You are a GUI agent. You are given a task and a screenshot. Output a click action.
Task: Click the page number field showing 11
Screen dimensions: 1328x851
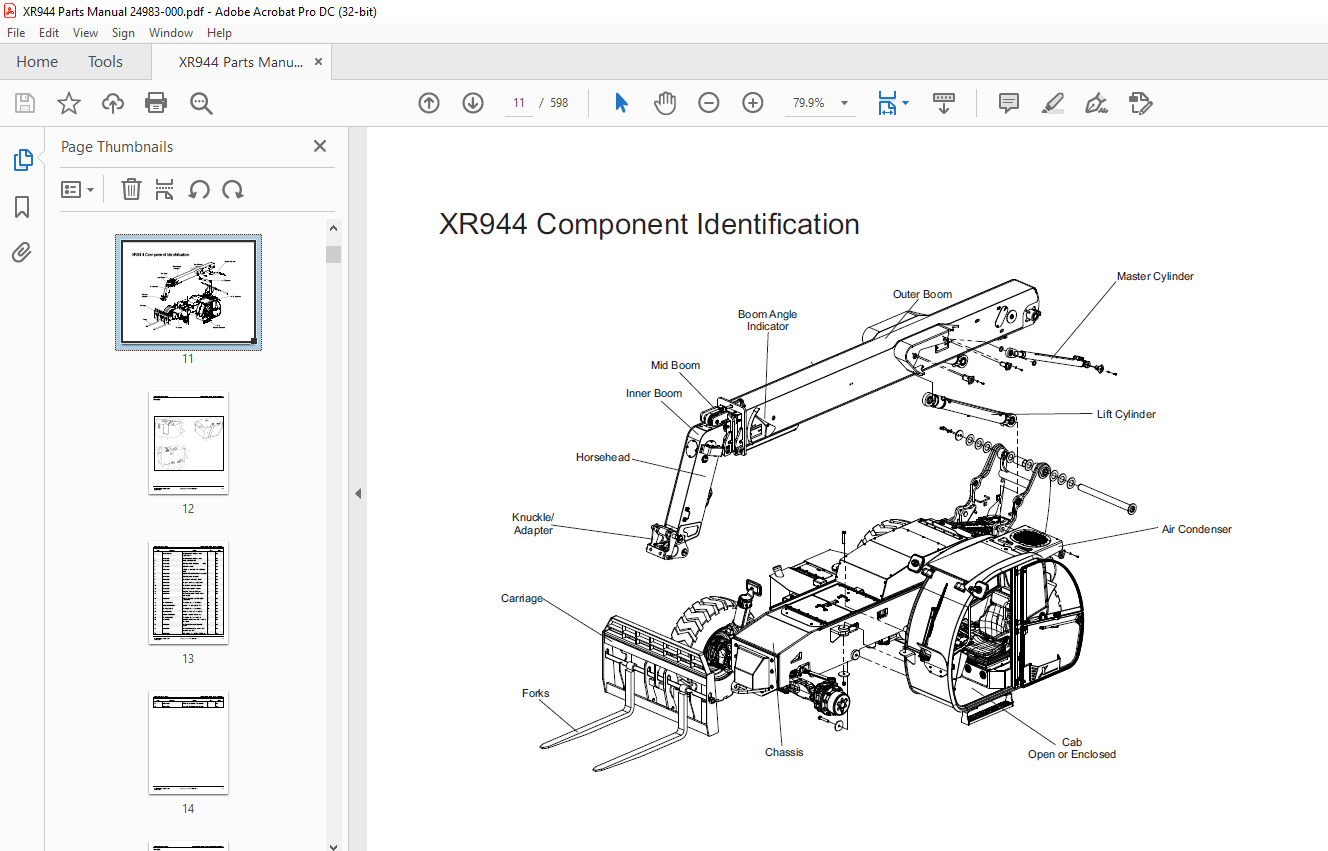(x=519, y=103)
